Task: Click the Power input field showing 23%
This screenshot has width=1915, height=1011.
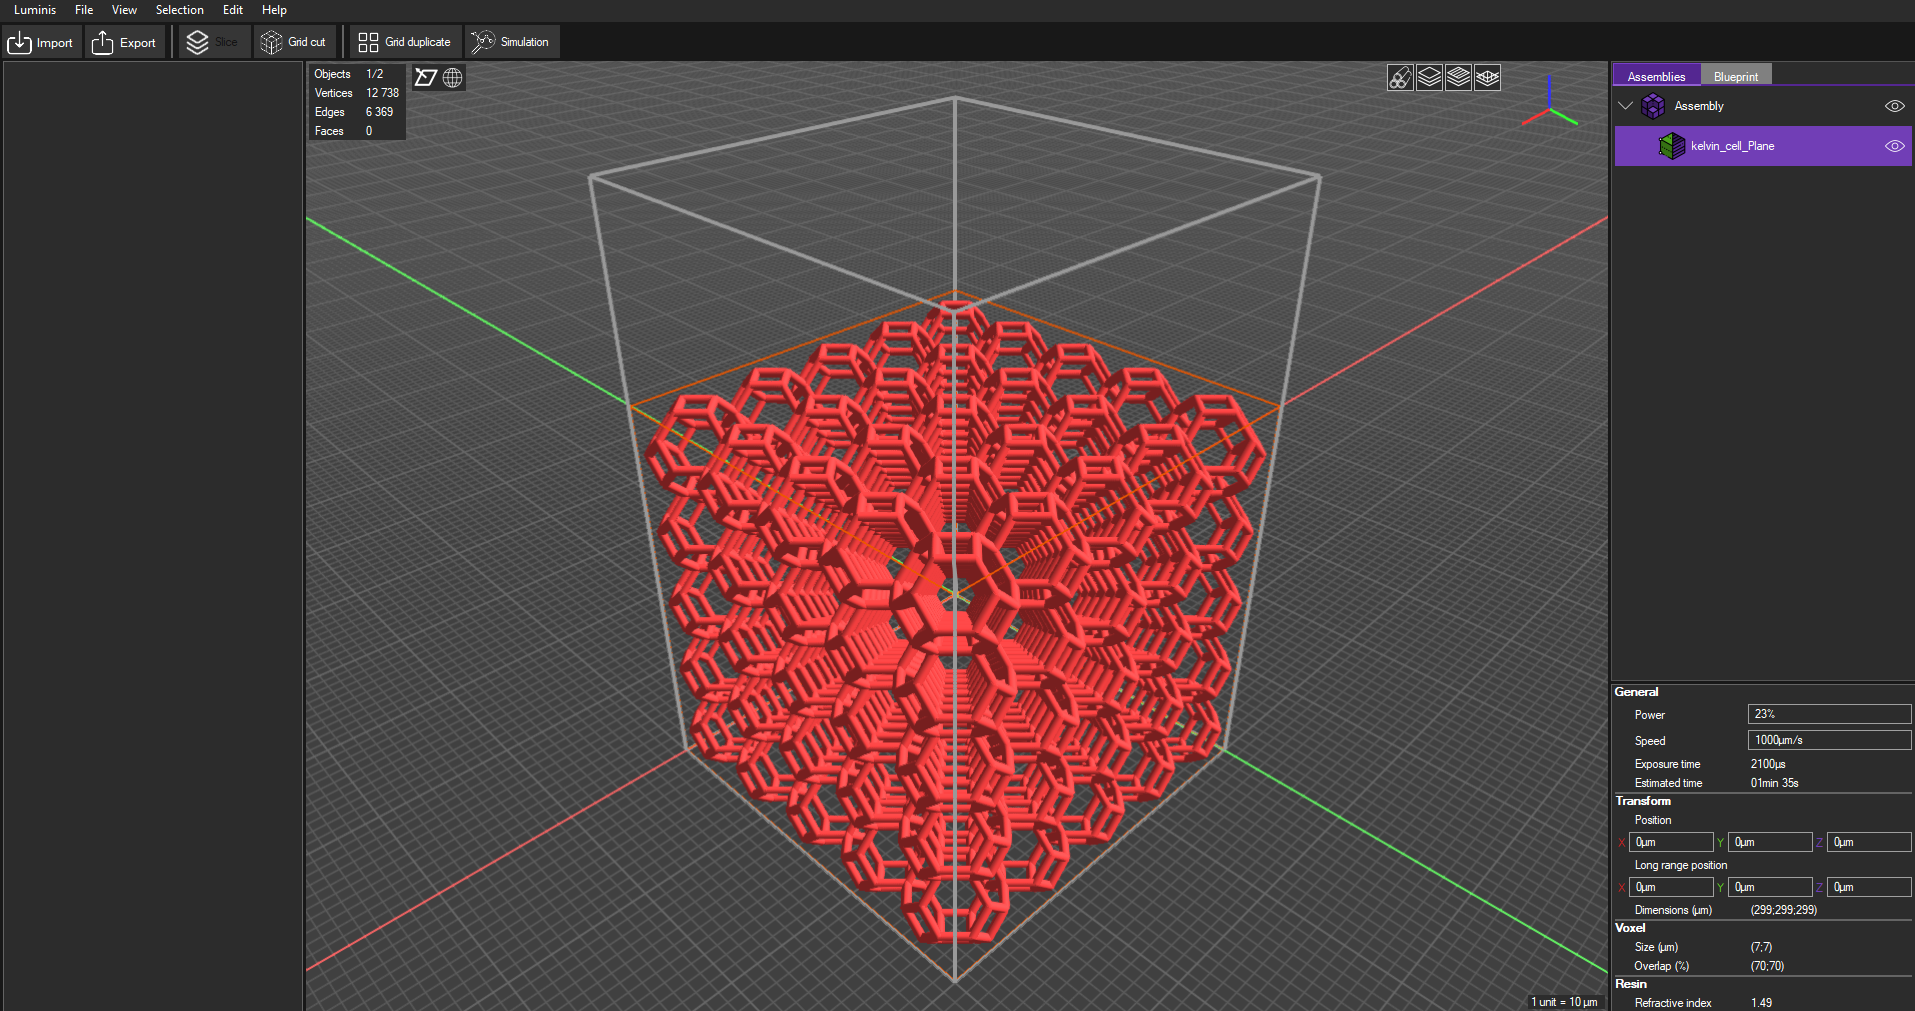Action: [x=1829, y=714]
